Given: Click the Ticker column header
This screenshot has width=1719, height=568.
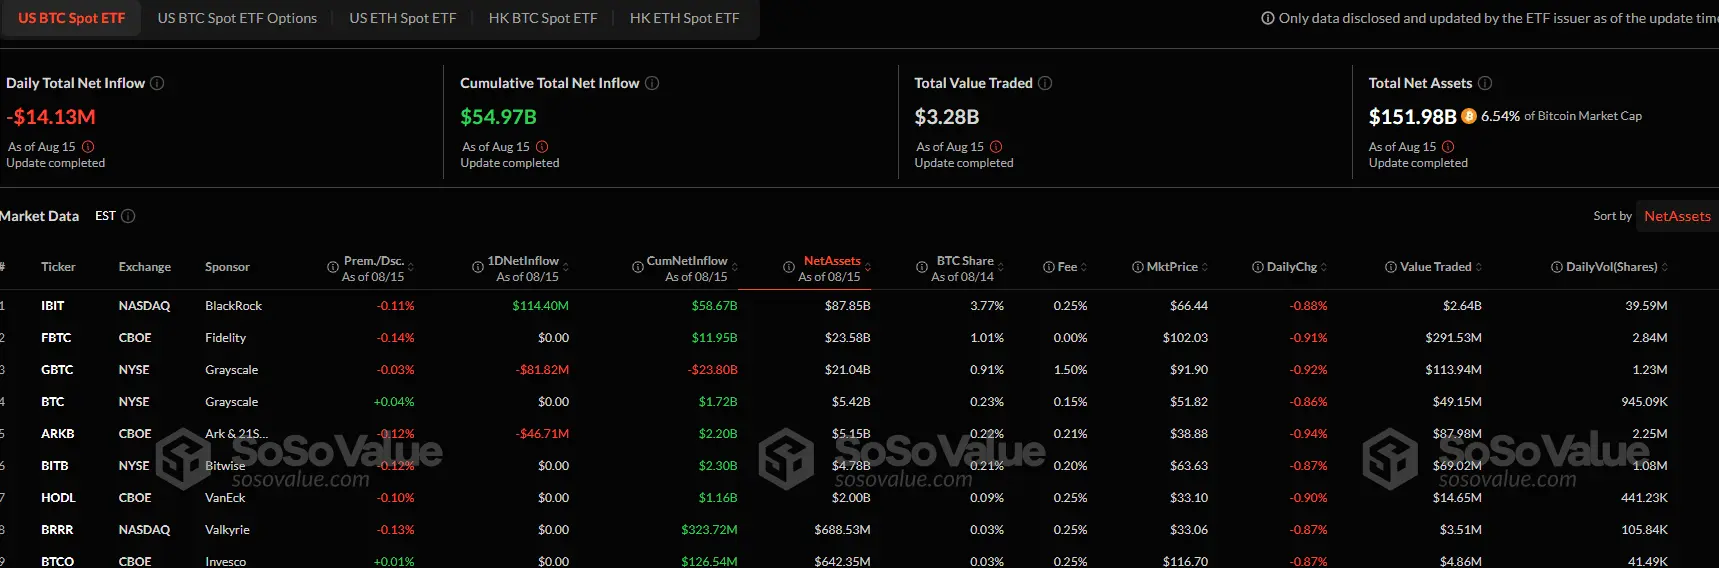Looking at the screenshot, I should click(58, 267).
